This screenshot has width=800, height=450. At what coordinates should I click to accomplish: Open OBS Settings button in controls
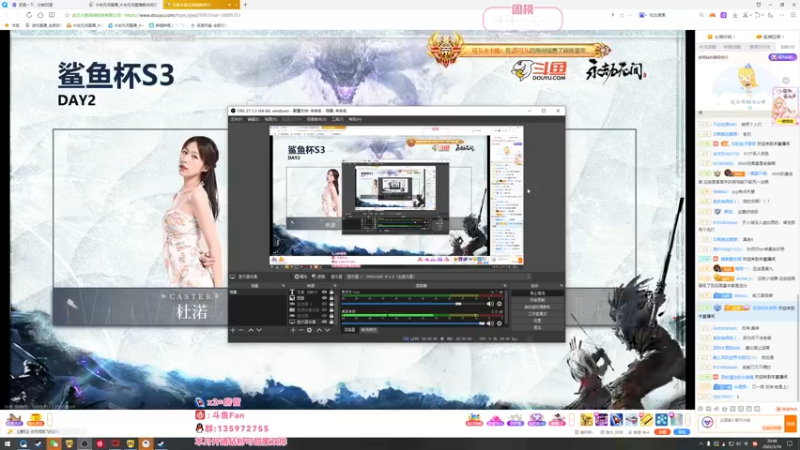(x=537, y=320)
